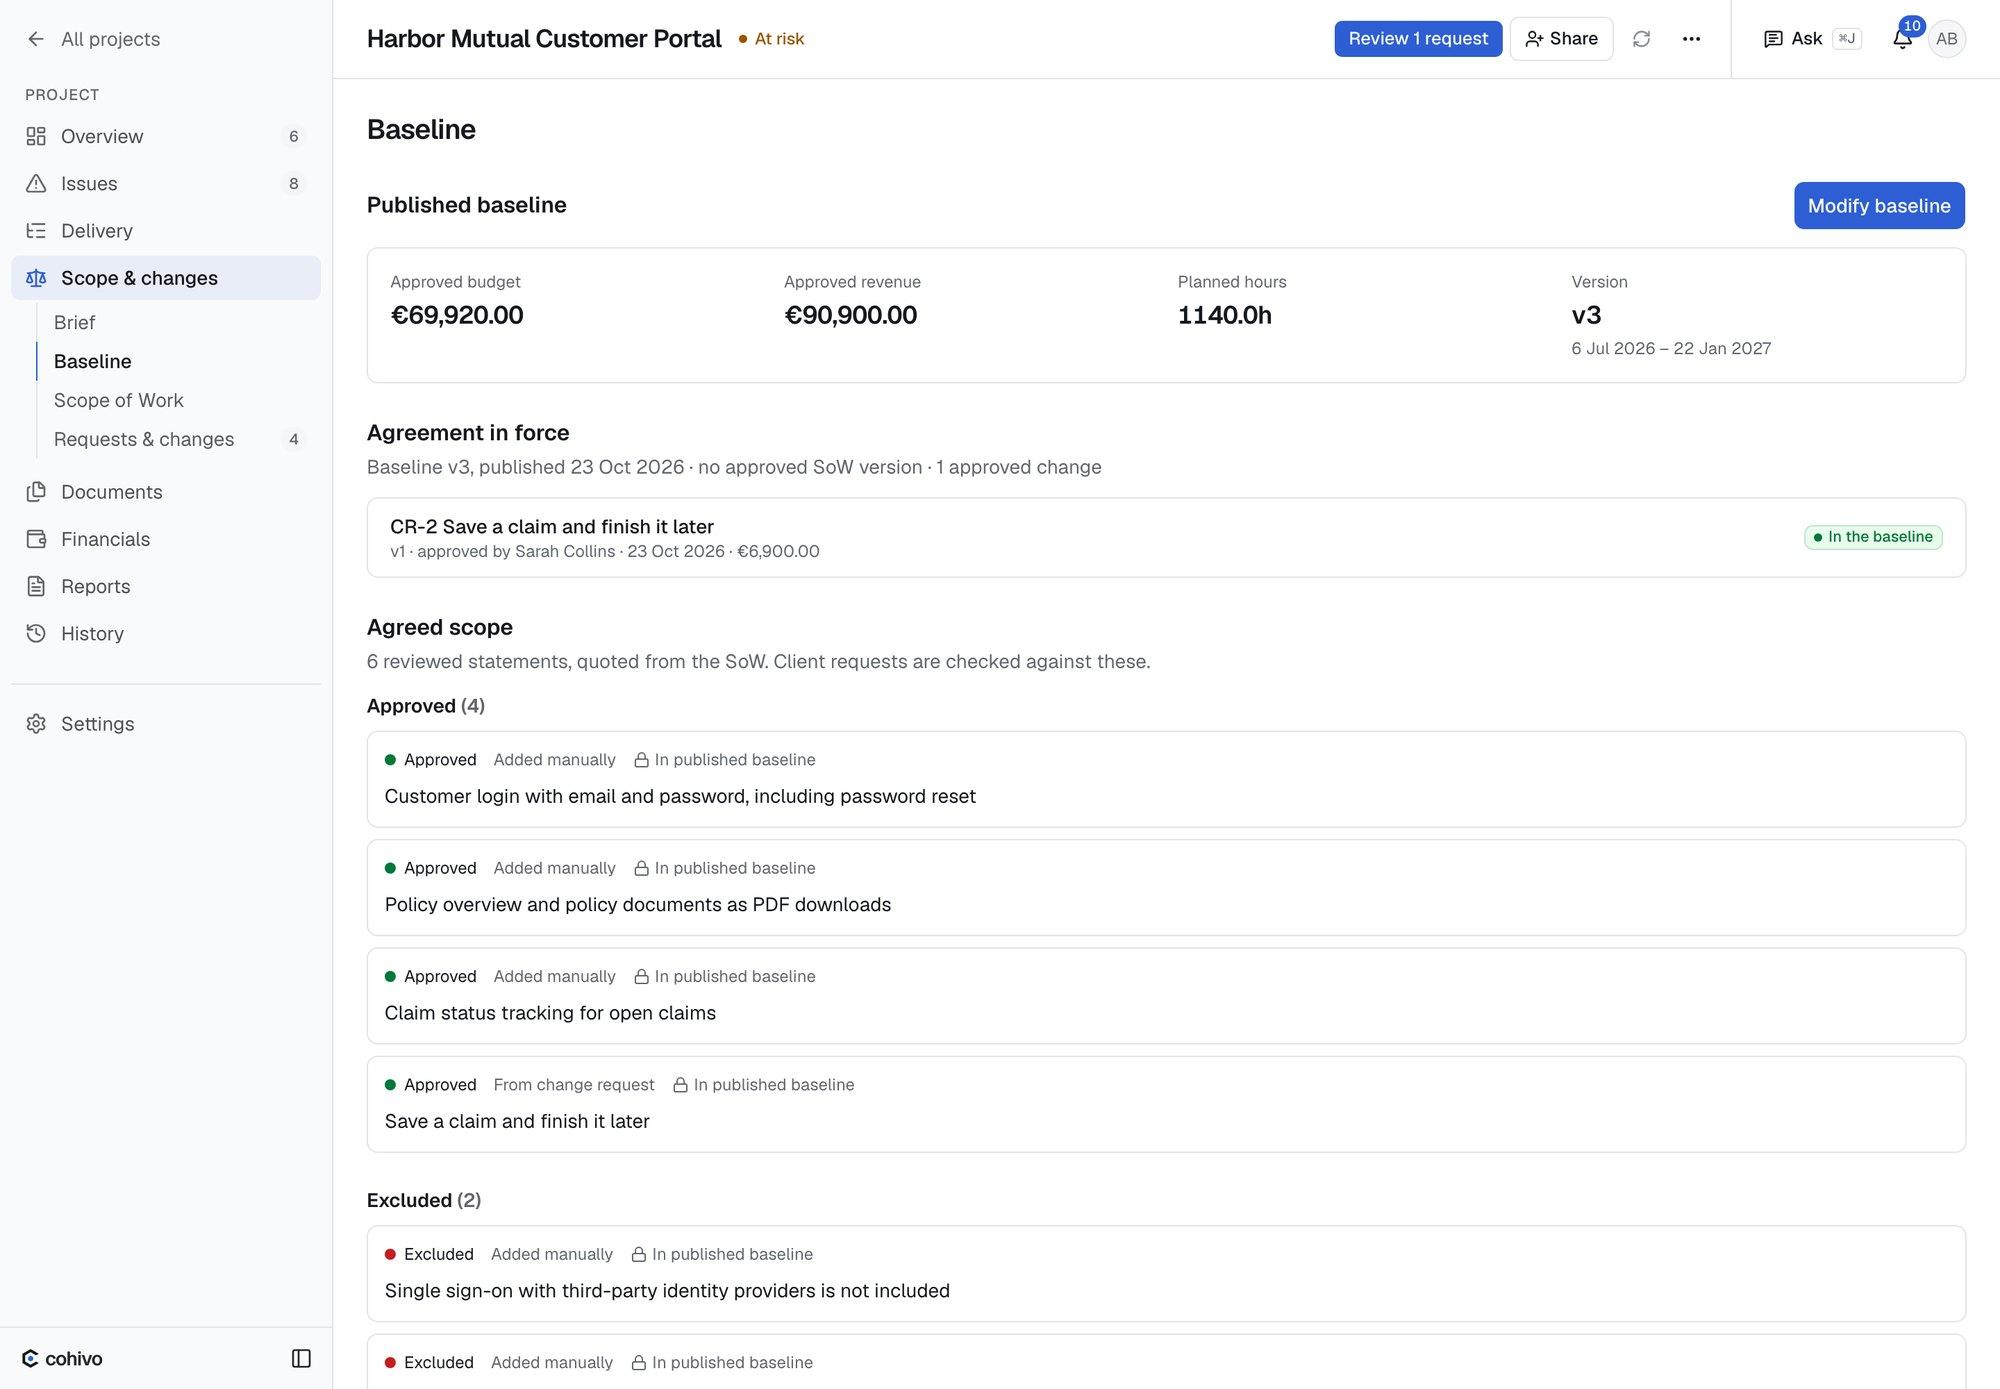Open Save a claim statement from change request
Image resolution: width=2000 pixels, height=1389 pixels.
1166,1104
